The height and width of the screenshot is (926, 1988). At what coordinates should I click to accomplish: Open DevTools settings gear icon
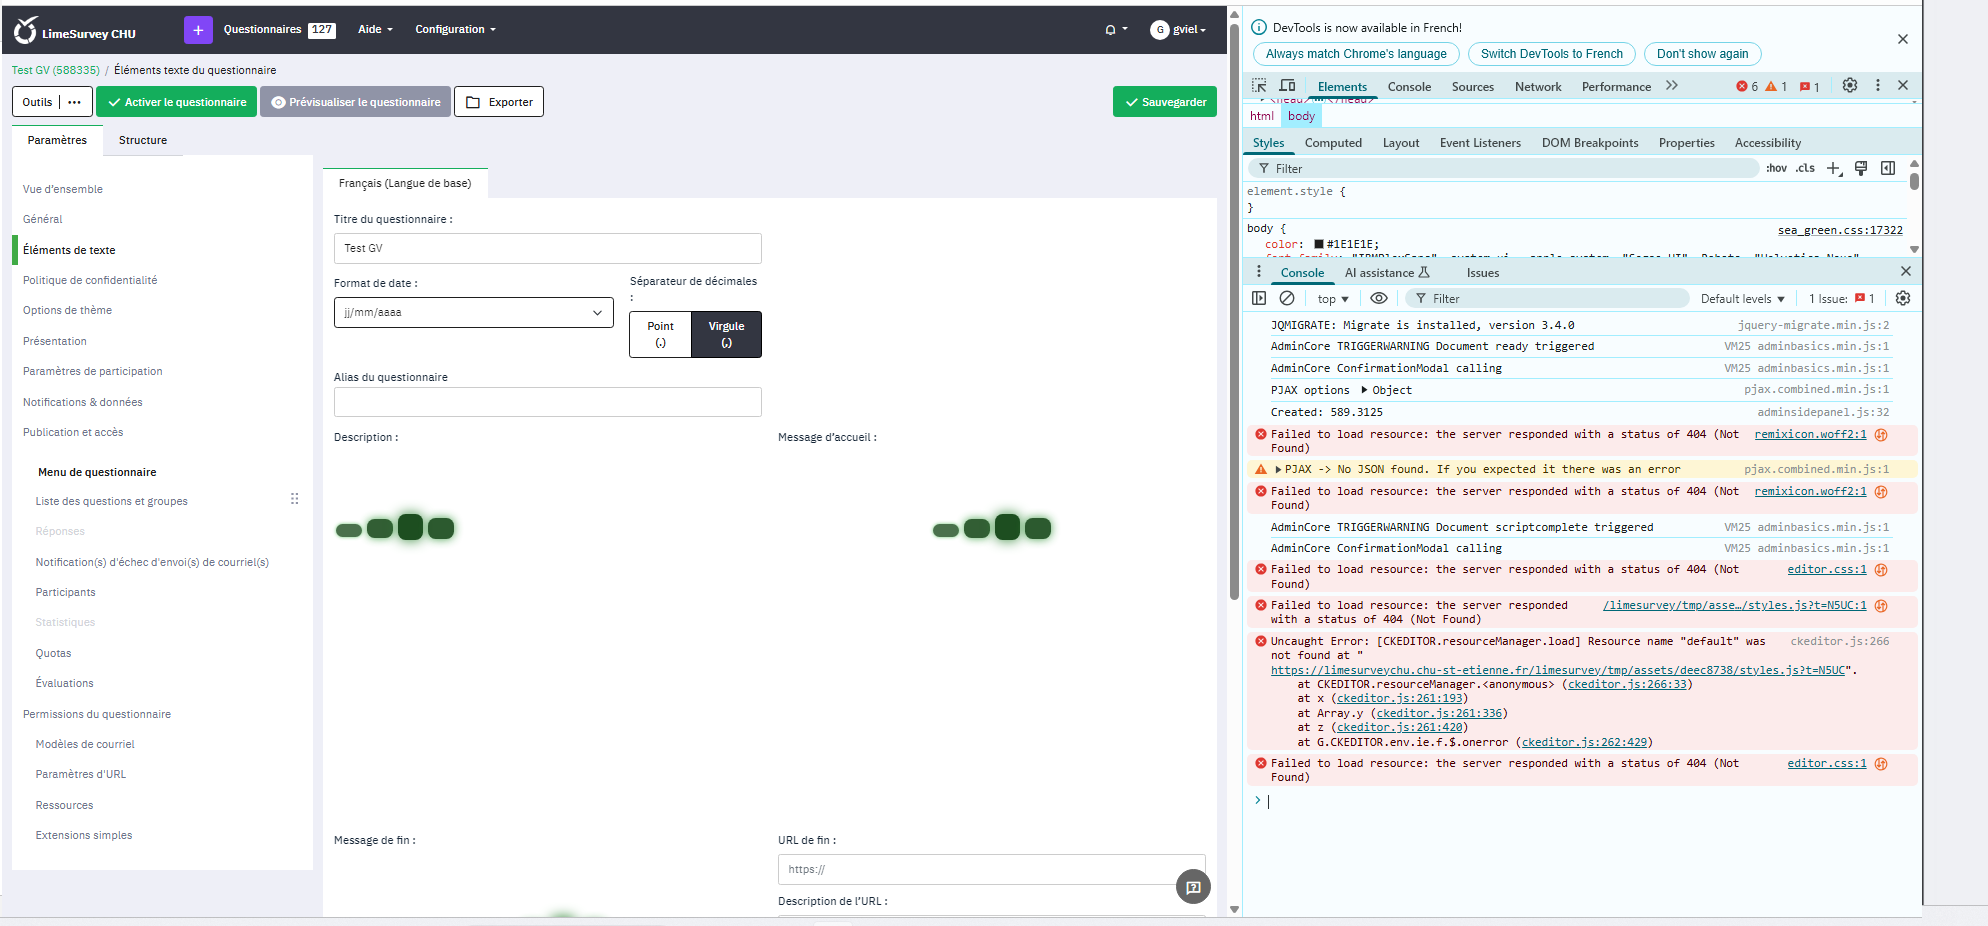(x=1849, y=86)
